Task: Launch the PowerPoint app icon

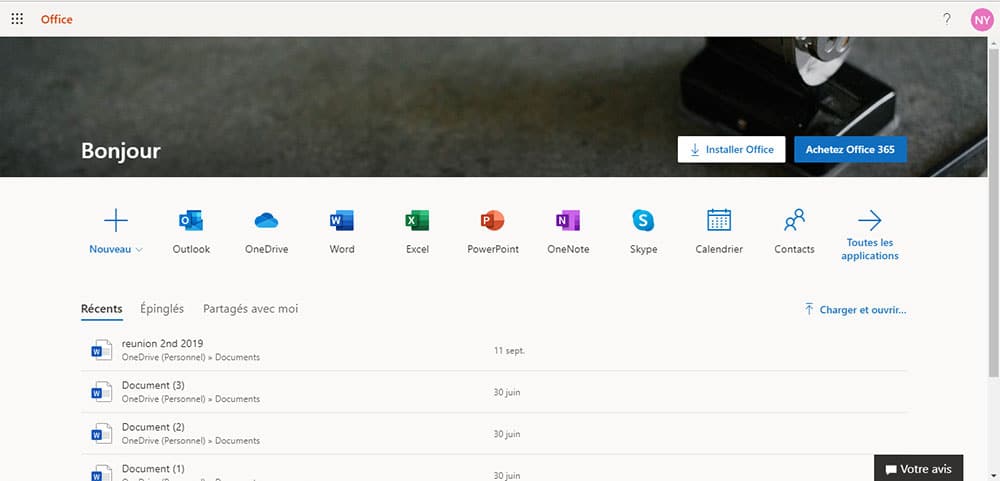Action: point(492,221)
